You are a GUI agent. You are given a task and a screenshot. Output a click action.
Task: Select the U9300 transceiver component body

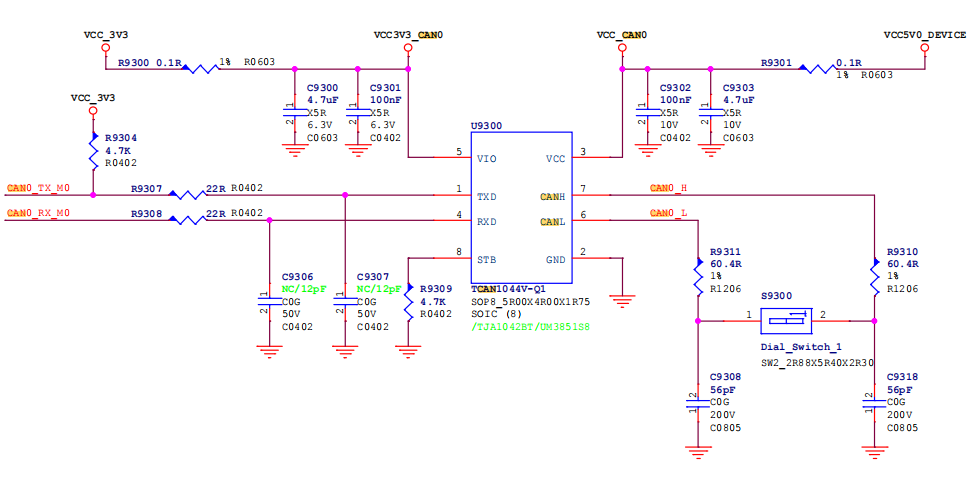coord(521,207)
